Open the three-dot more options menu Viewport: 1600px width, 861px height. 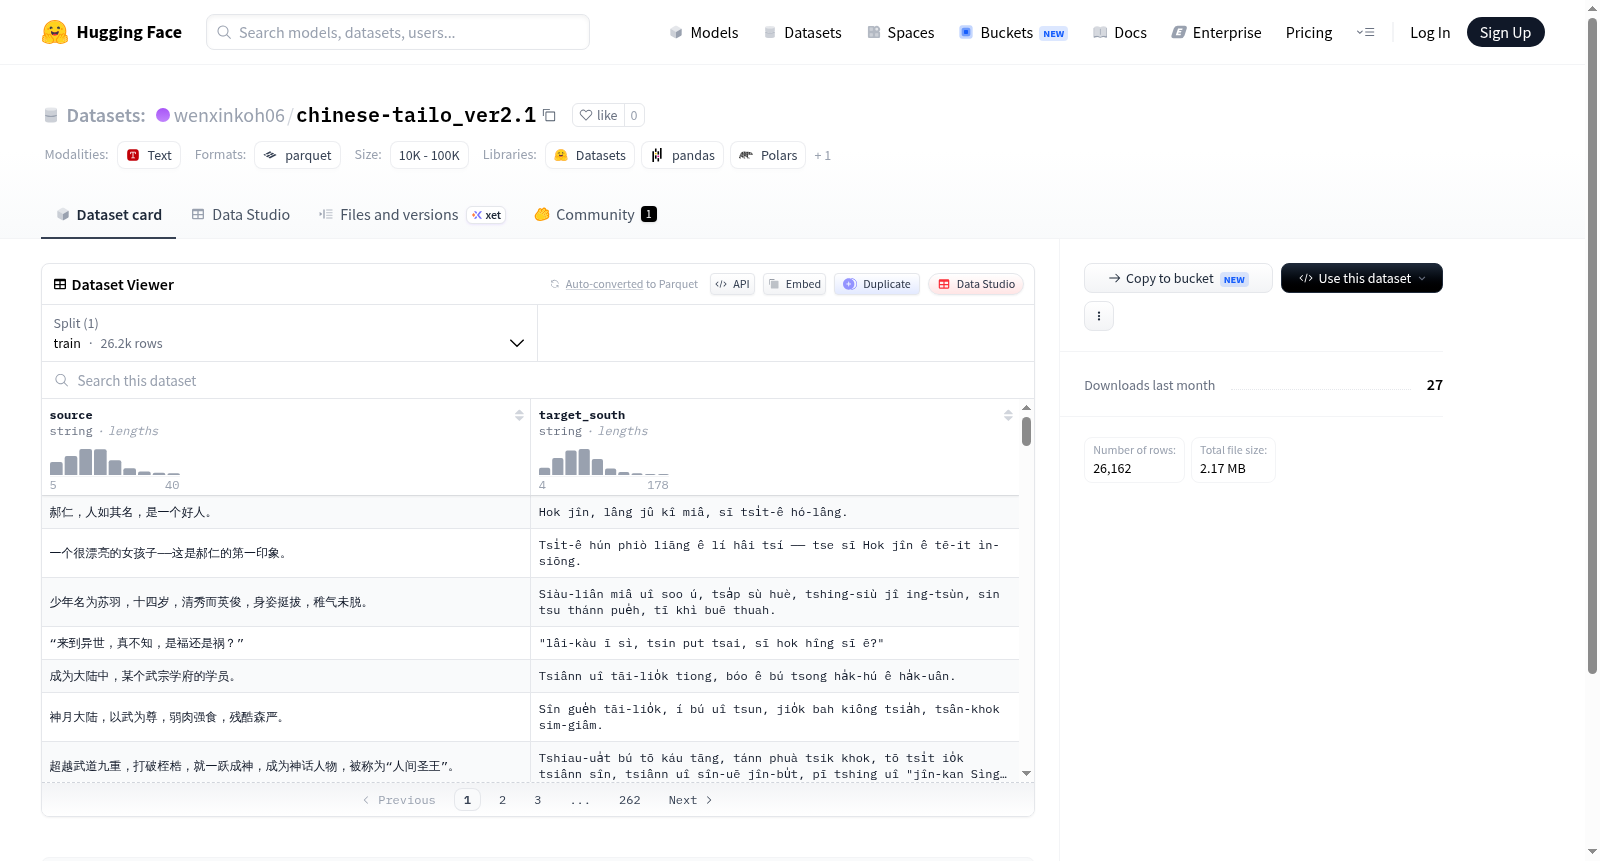[1099, 316]
